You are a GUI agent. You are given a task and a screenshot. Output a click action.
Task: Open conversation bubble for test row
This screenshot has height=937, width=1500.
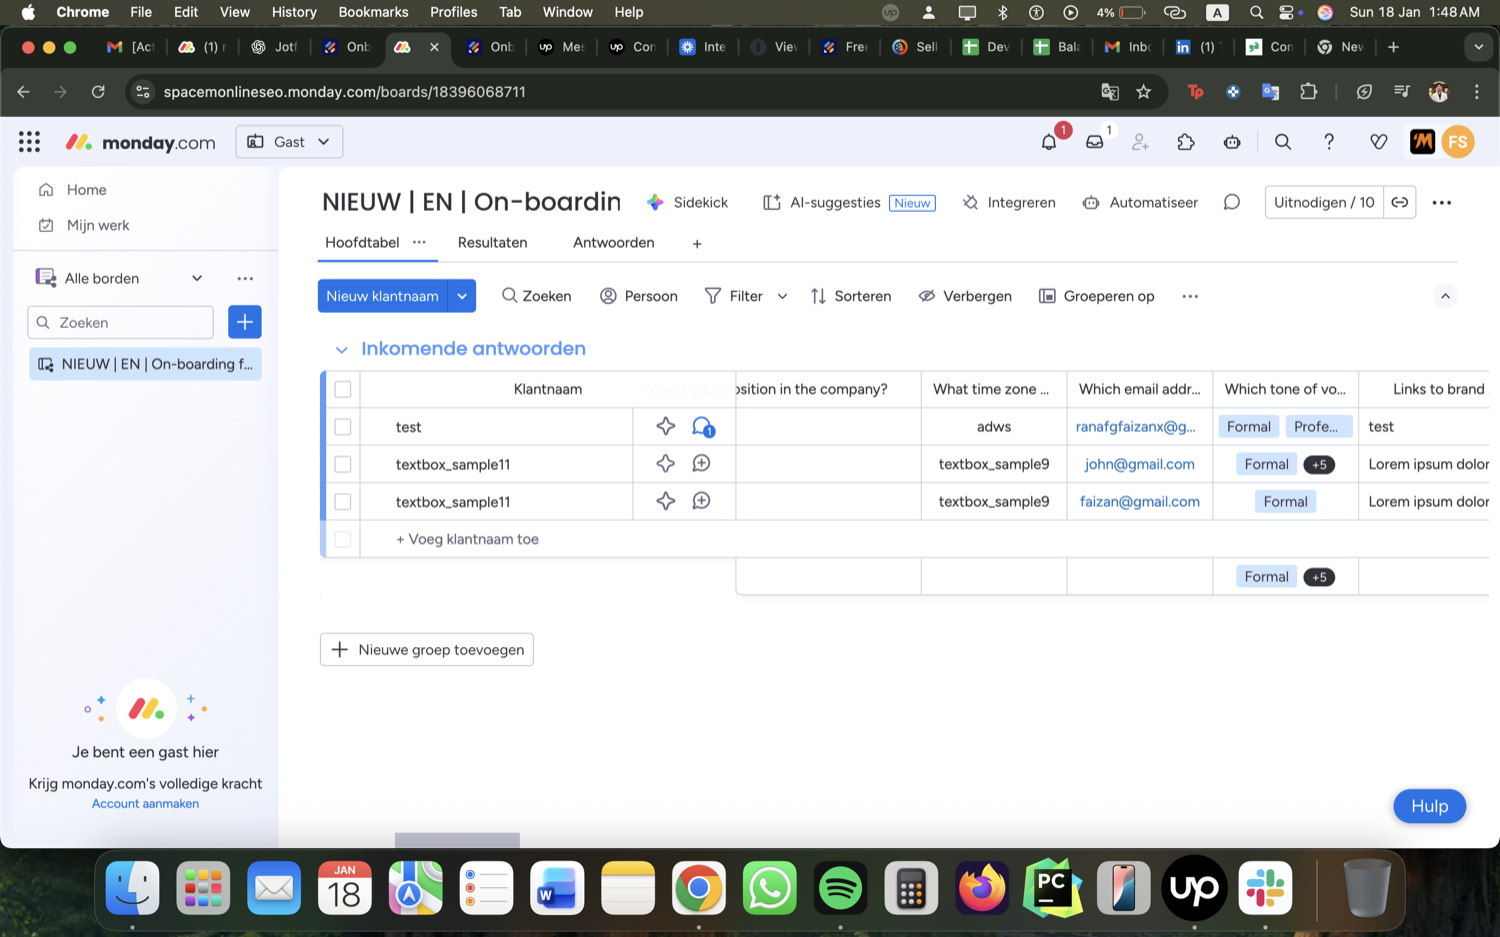point(703,427)
